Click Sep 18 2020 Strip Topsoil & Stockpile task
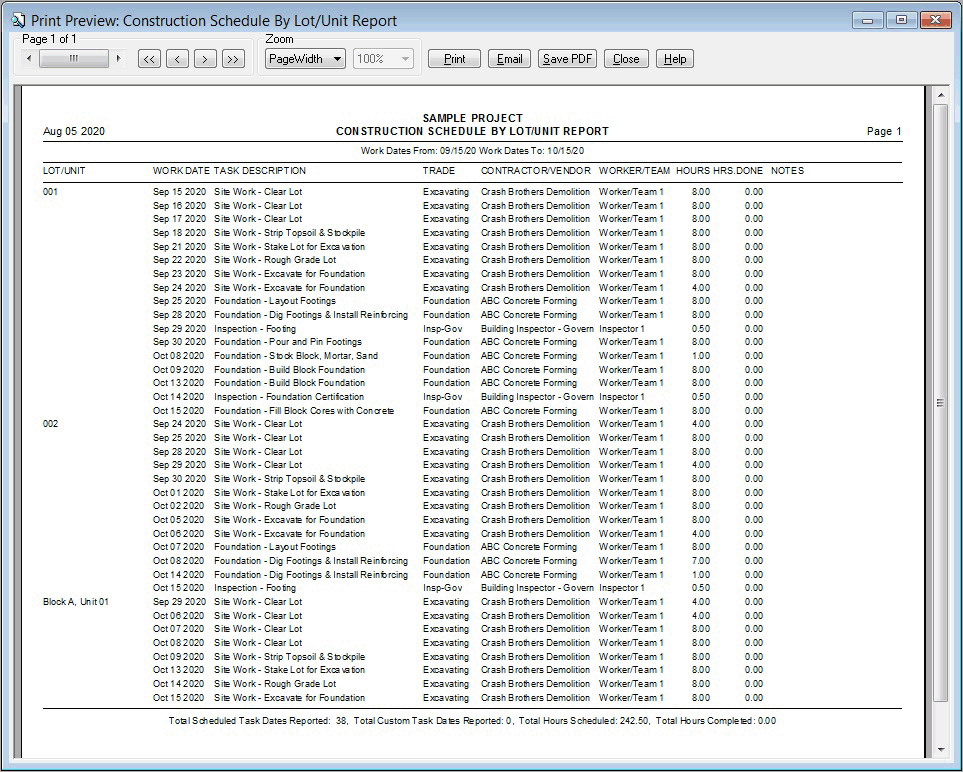 point(458,233)
